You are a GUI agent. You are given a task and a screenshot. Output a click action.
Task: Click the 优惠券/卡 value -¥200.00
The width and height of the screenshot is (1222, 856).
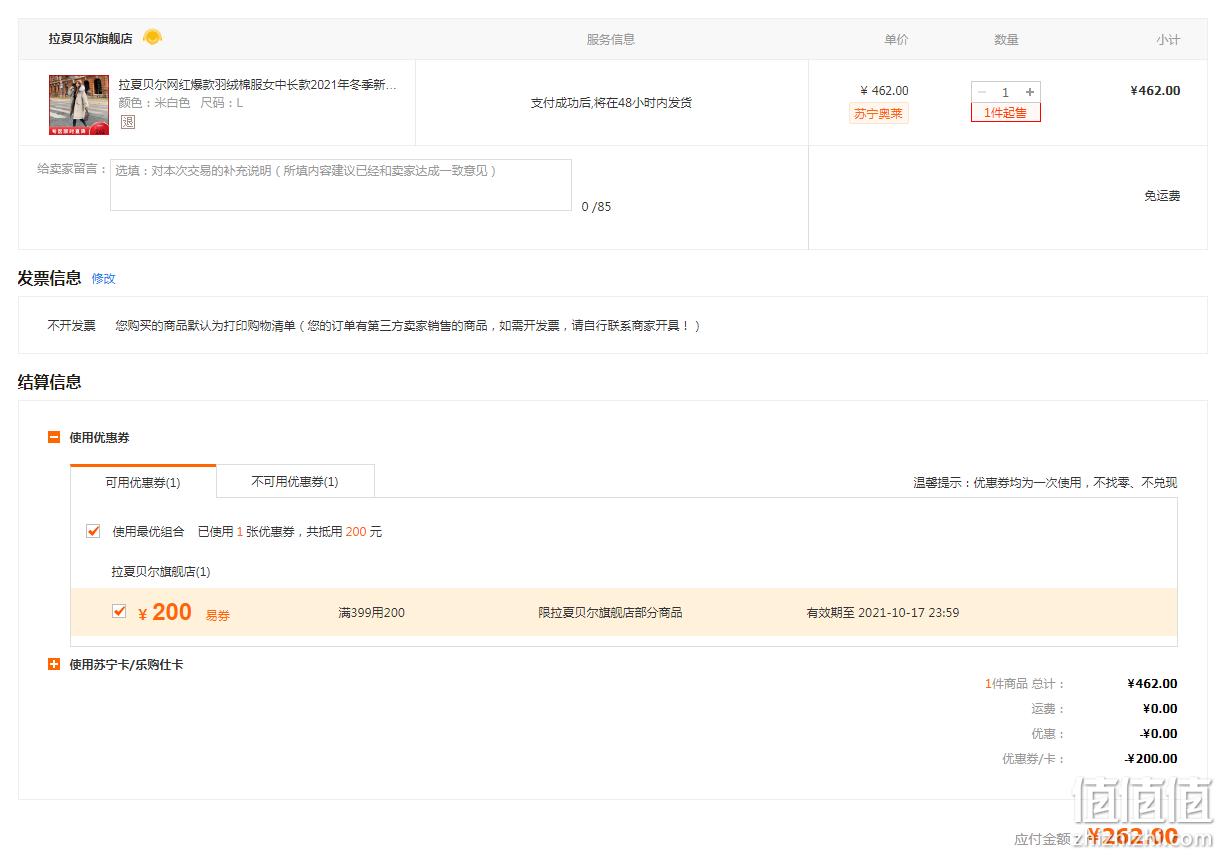pos(1152,759)
